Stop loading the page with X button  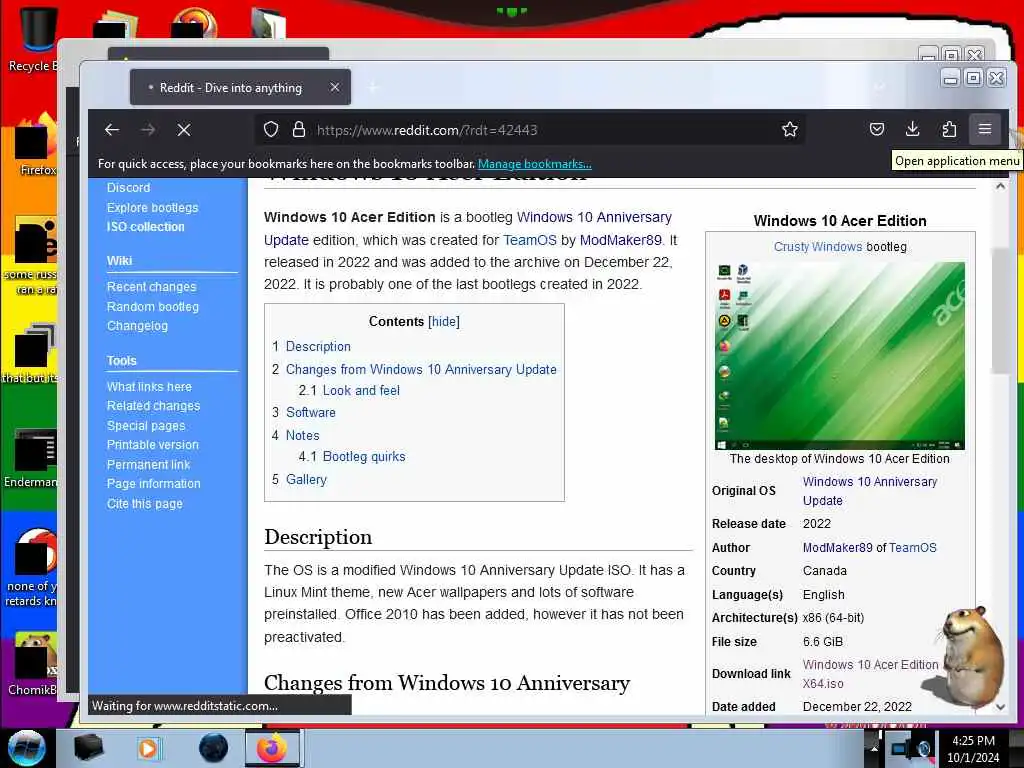click(184, 129)
